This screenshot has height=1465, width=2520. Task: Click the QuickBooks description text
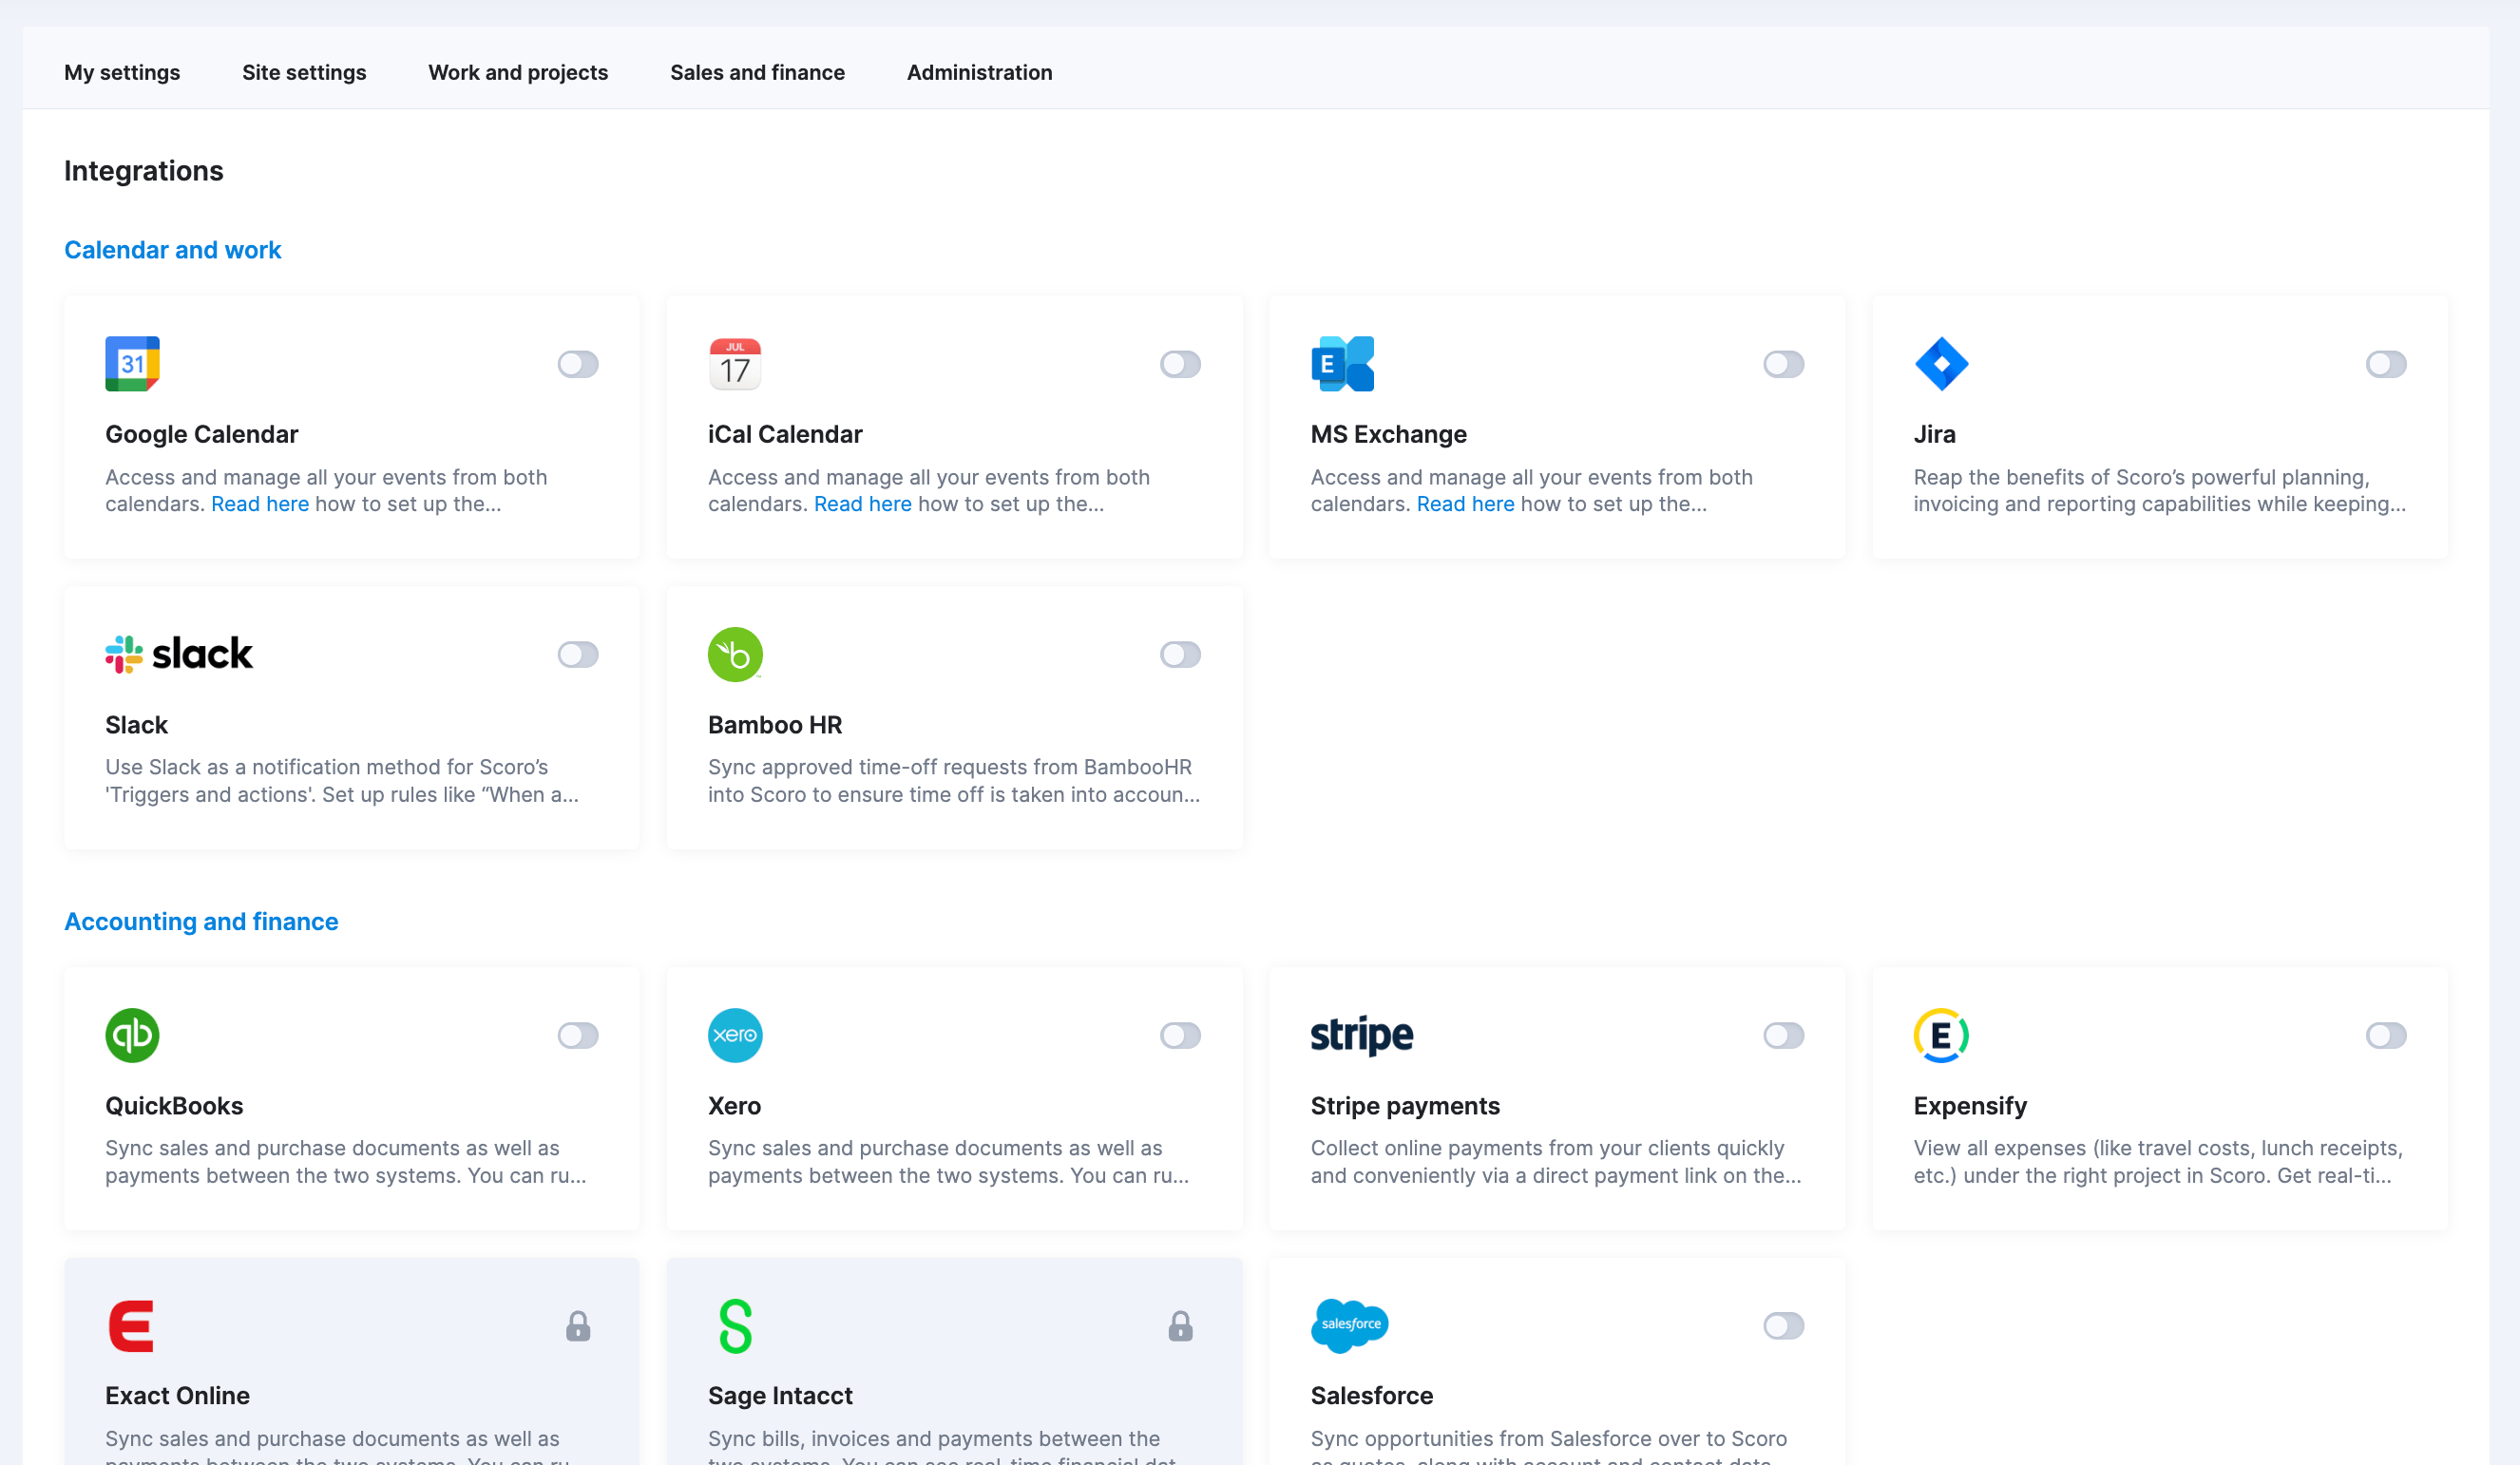(x=346, y=1162)
